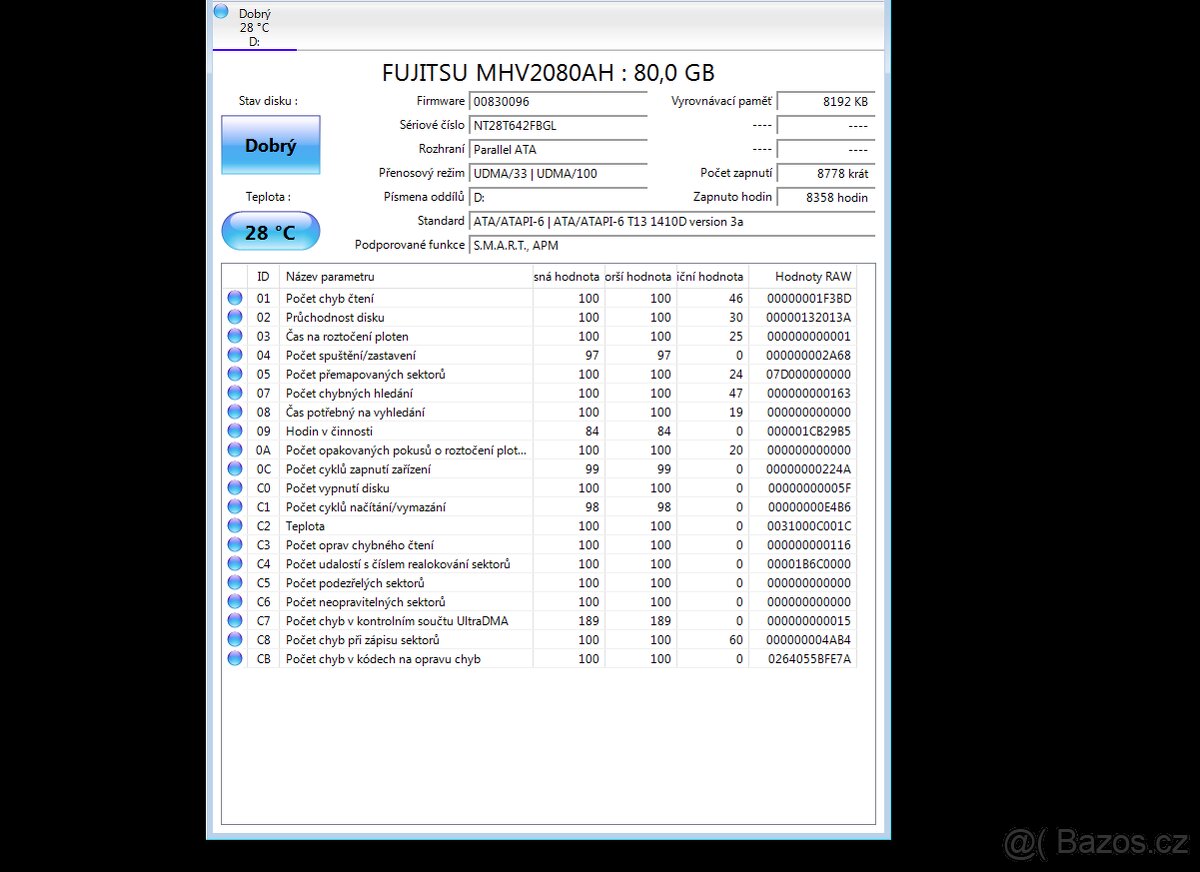Viewport: 1200px width, 872px height.
Task: Click the Standard field ATA/ATAPI-6
Action: (x=672, y=221)
